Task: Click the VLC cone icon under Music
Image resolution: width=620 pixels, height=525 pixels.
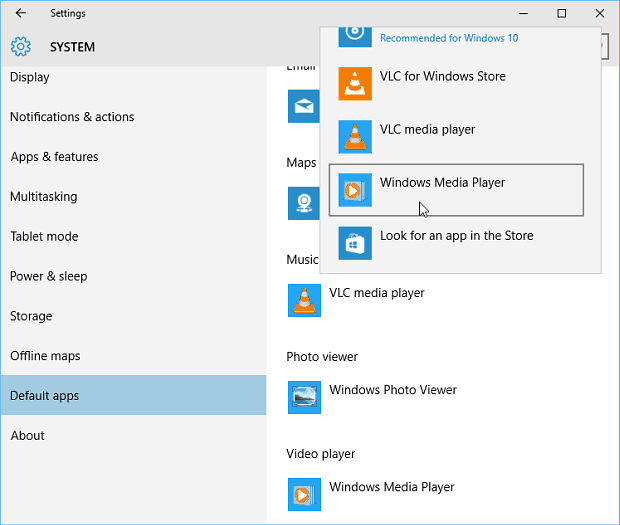Action: [x=304, y=300]
